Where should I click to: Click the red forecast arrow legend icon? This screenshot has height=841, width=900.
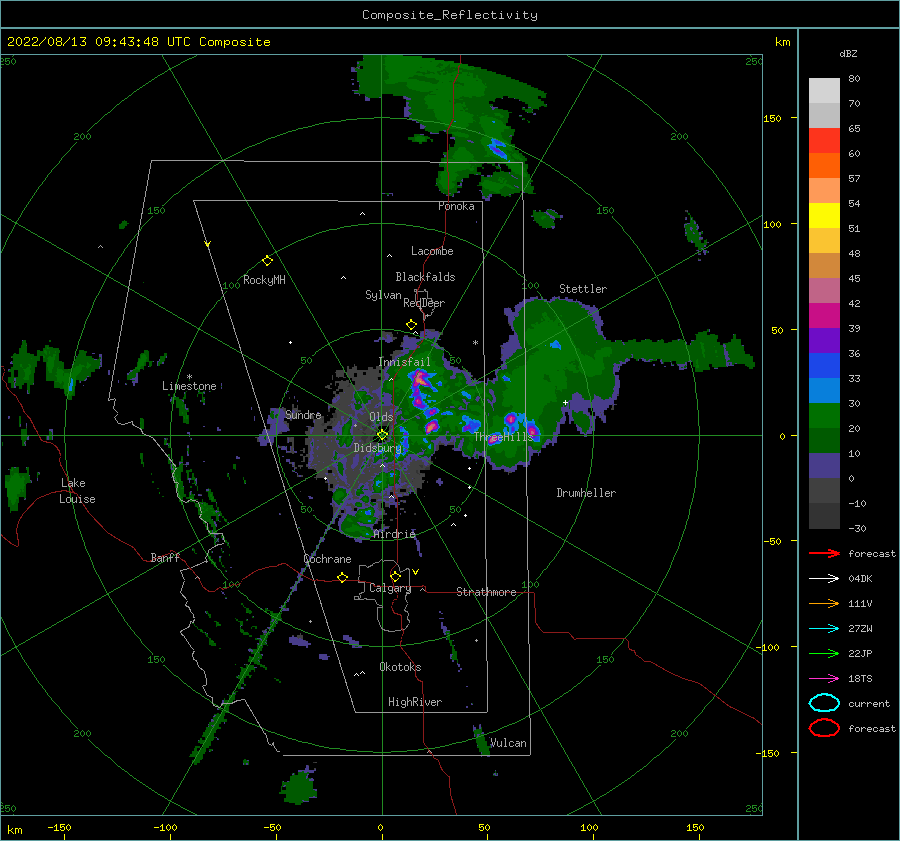point(824,553)
